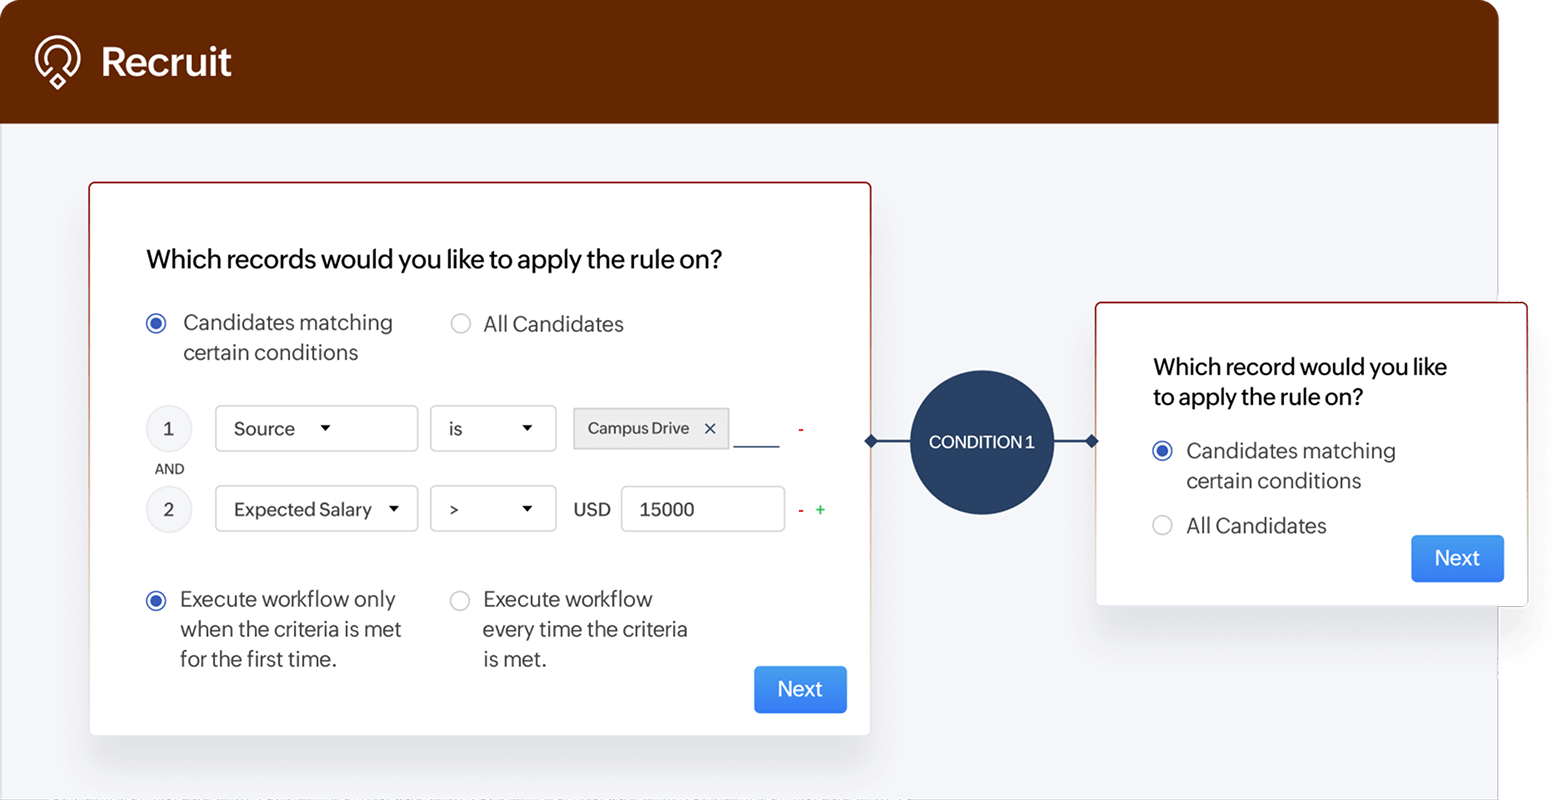Click the CONDITION 1 circle node
1568x800 pixels.
click(x=981, y=441)
